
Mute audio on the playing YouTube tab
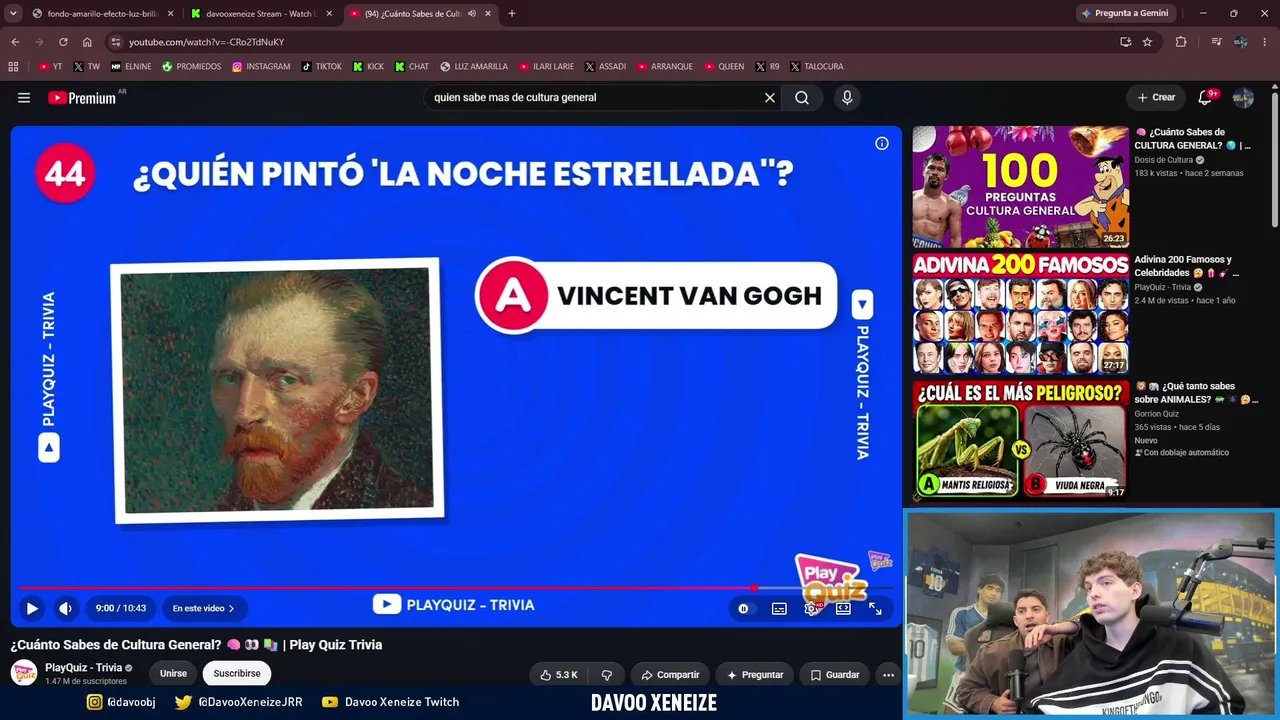click(471, 14)
